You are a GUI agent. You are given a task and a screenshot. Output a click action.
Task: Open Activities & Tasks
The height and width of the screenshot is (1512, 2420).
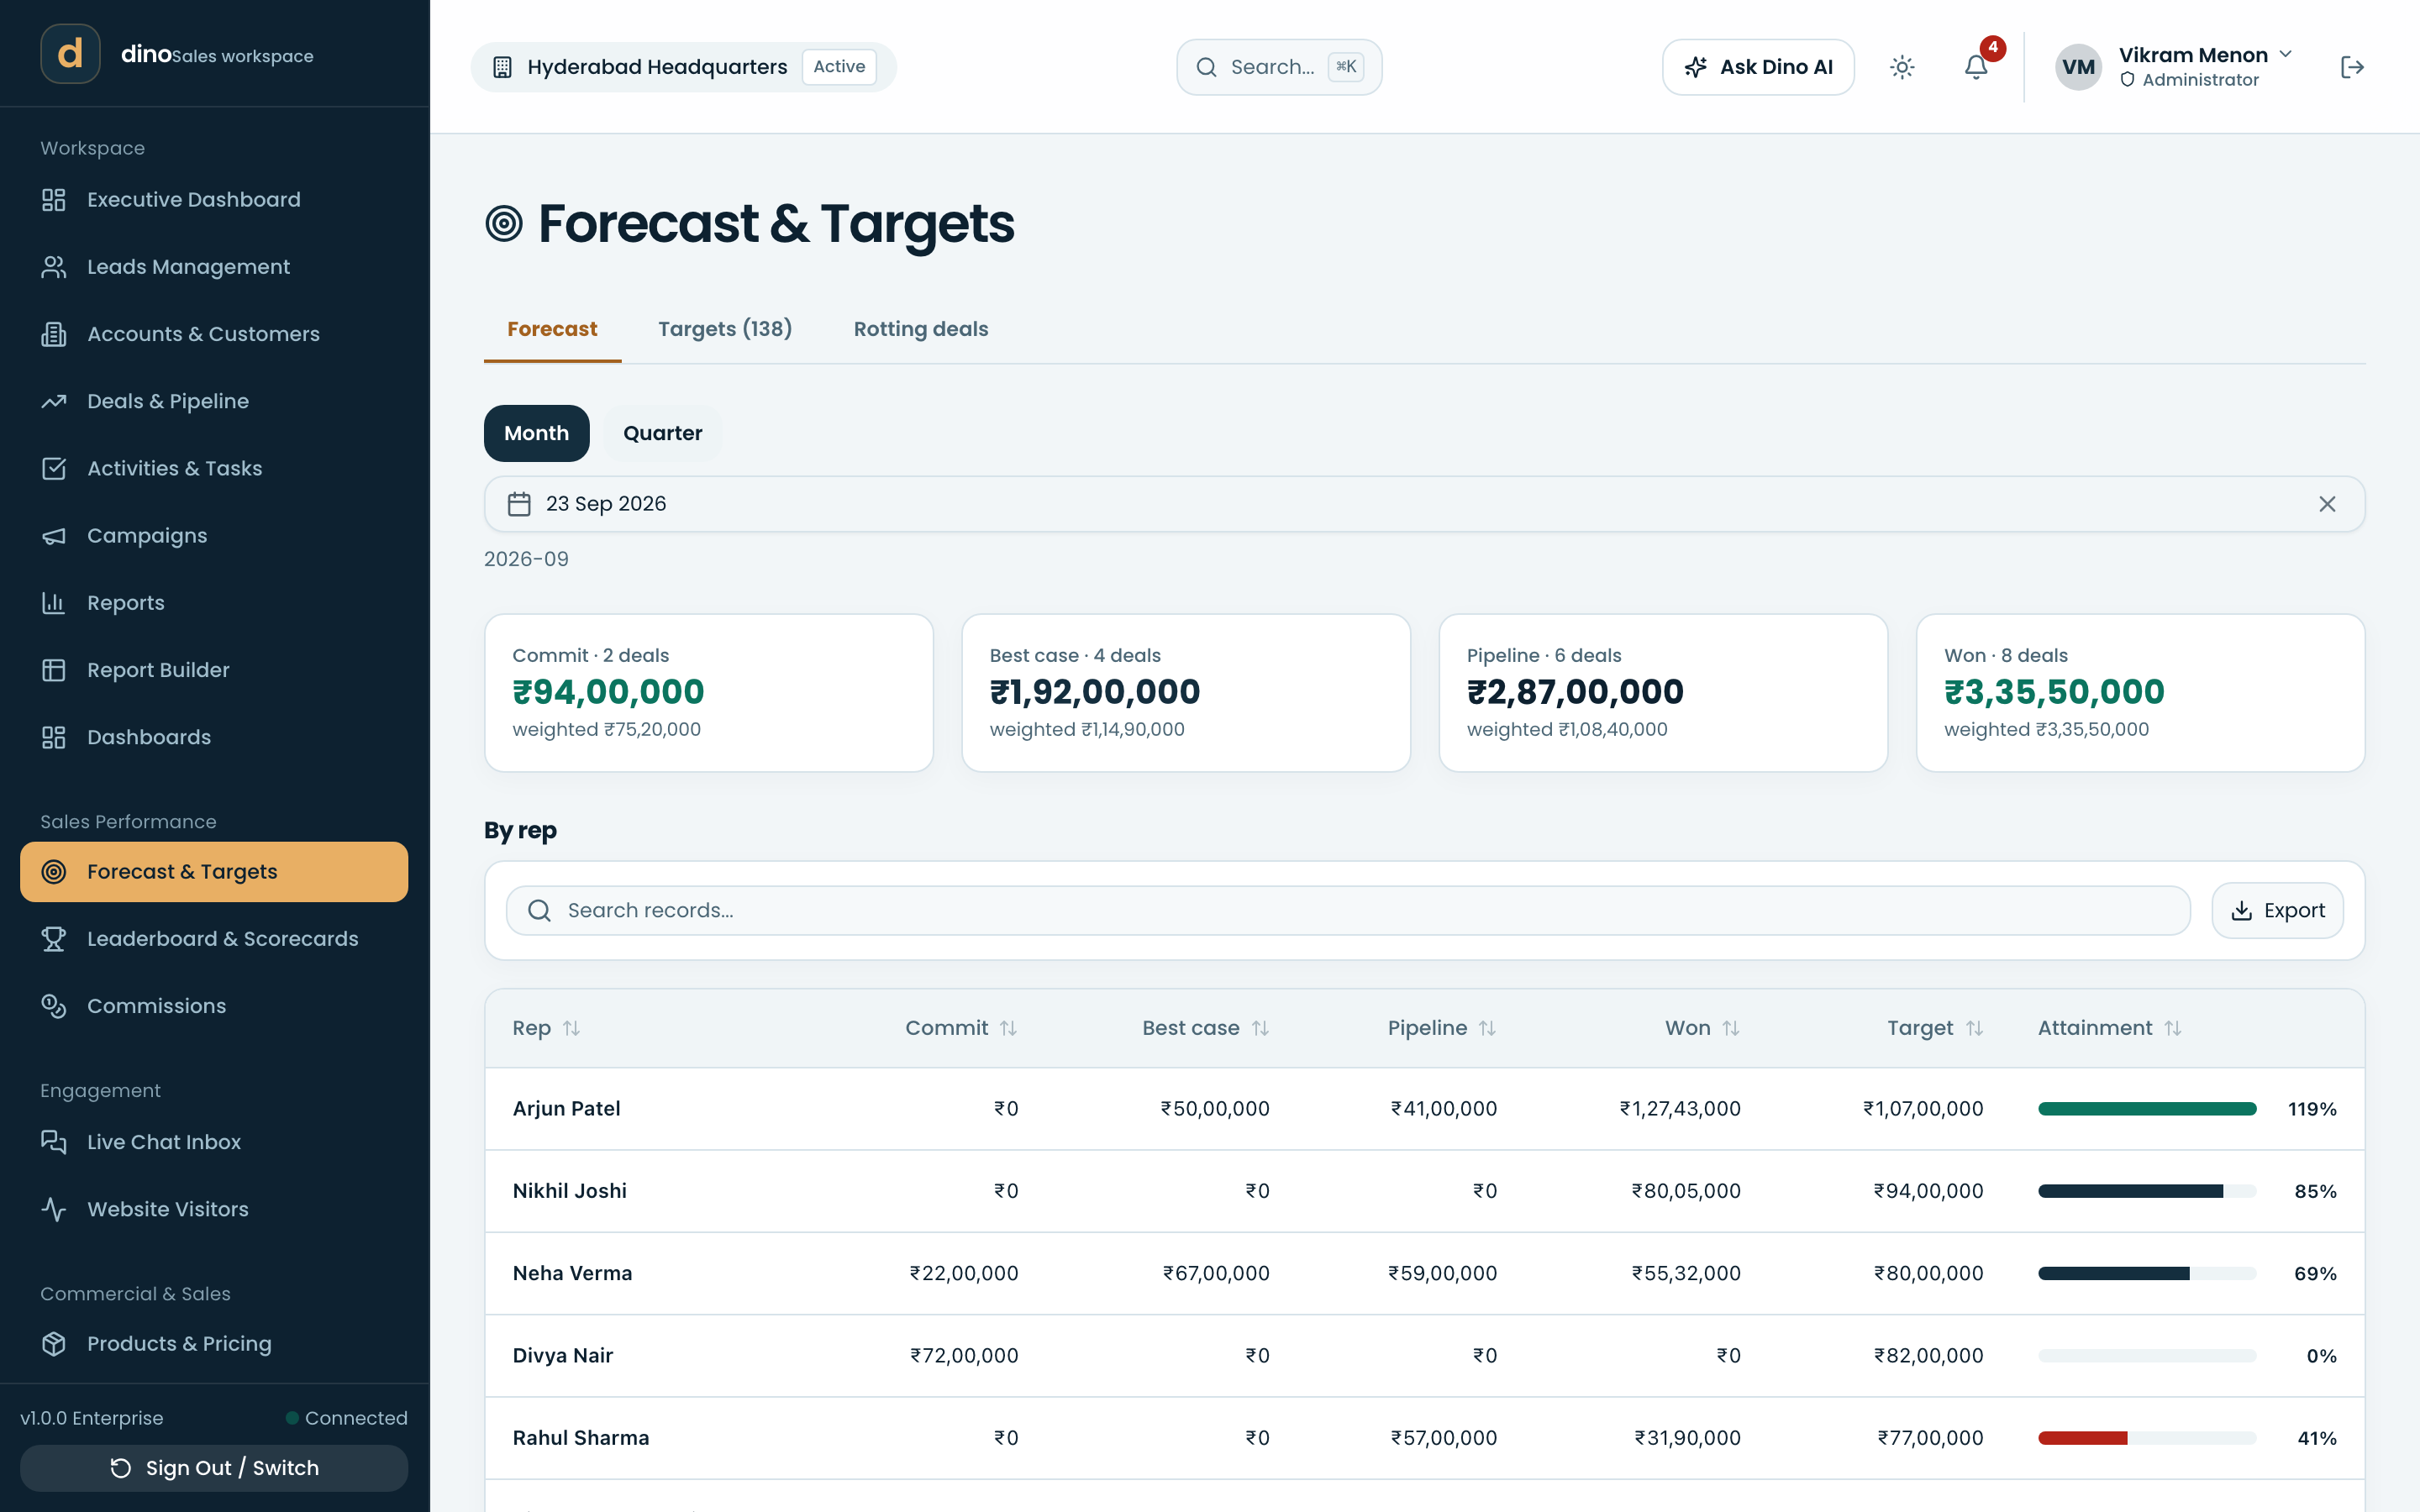coord(214,468)
